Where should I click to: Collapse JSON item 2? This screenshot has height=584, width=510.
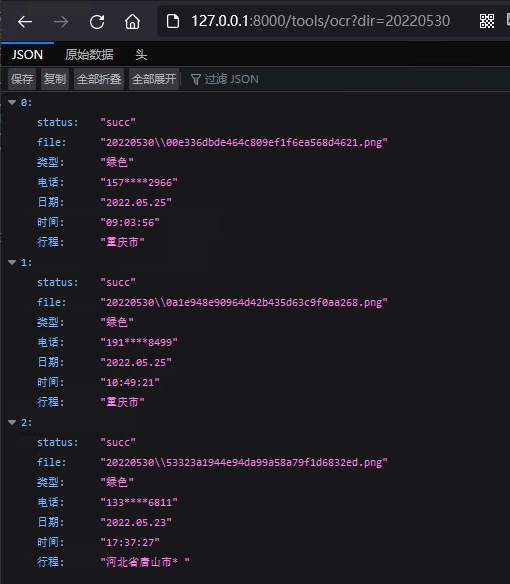point(12,422)
